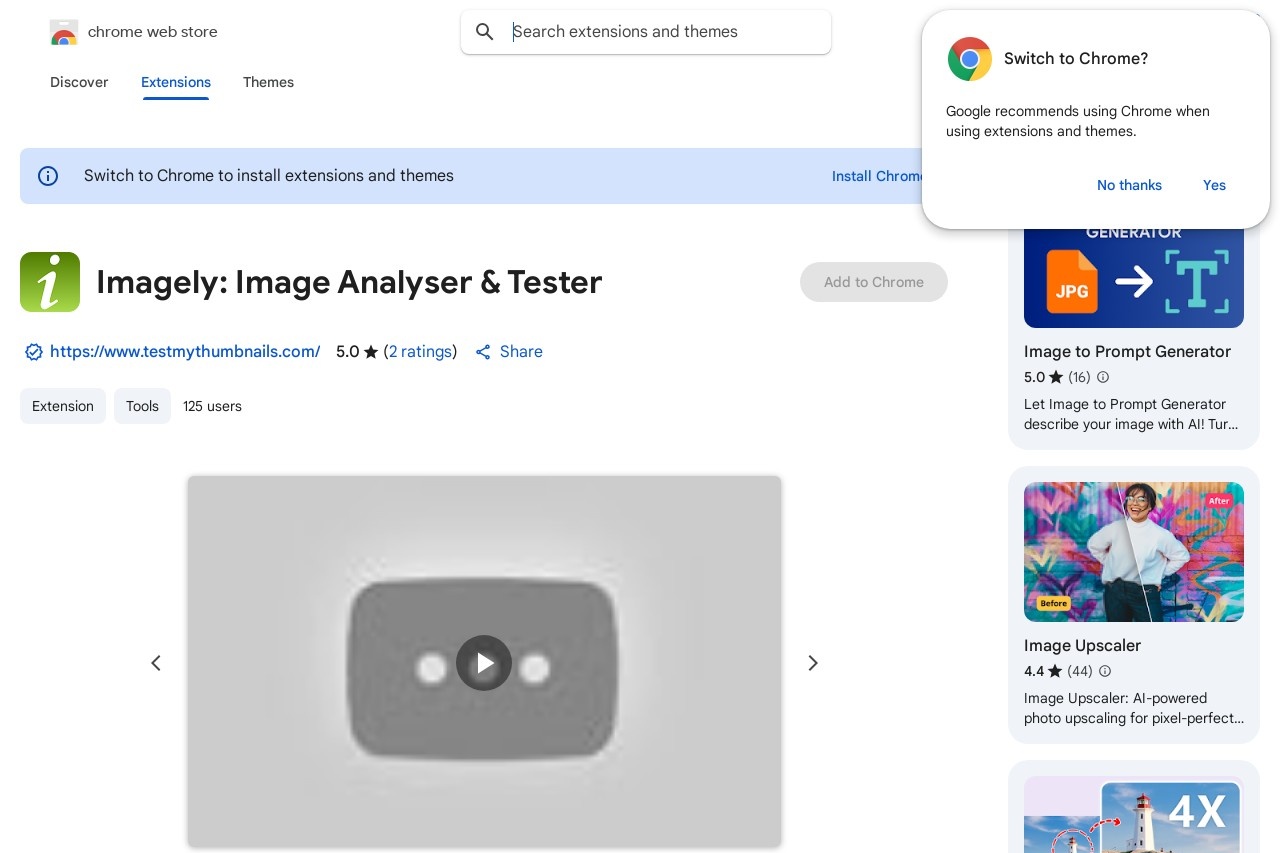The width and height of the screenshot is (1280, 853).
Task: Decline with No thanks in the popup
Action: click(1129, 185)
